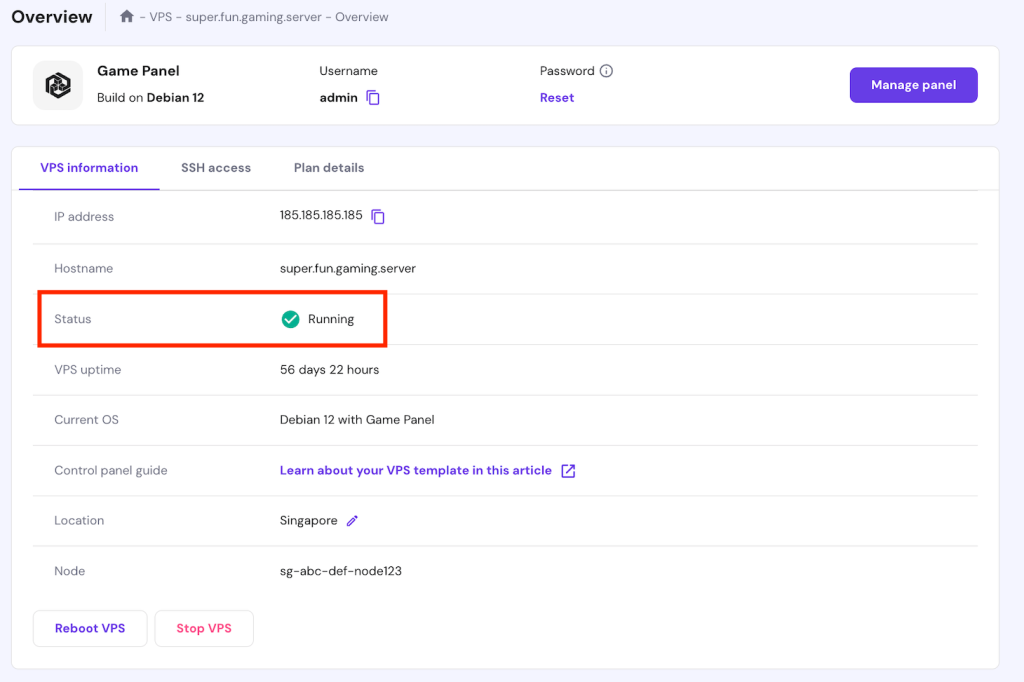
Task: Copy the IP address 185.185.185.185
Action: (378, 216)
